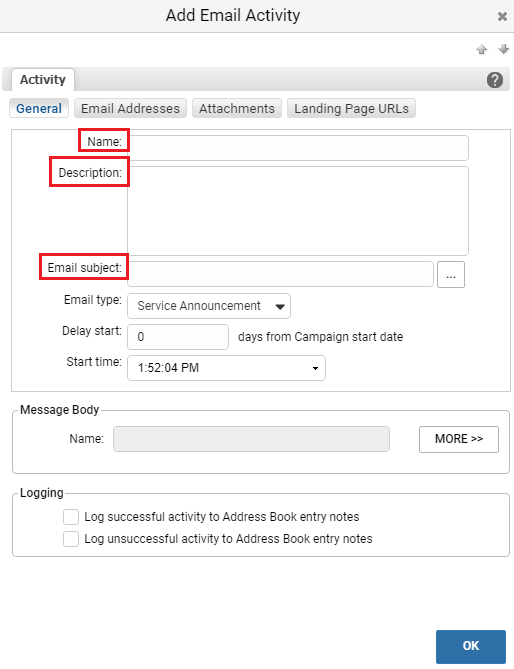Select the General tab

[x=39, y=108]
